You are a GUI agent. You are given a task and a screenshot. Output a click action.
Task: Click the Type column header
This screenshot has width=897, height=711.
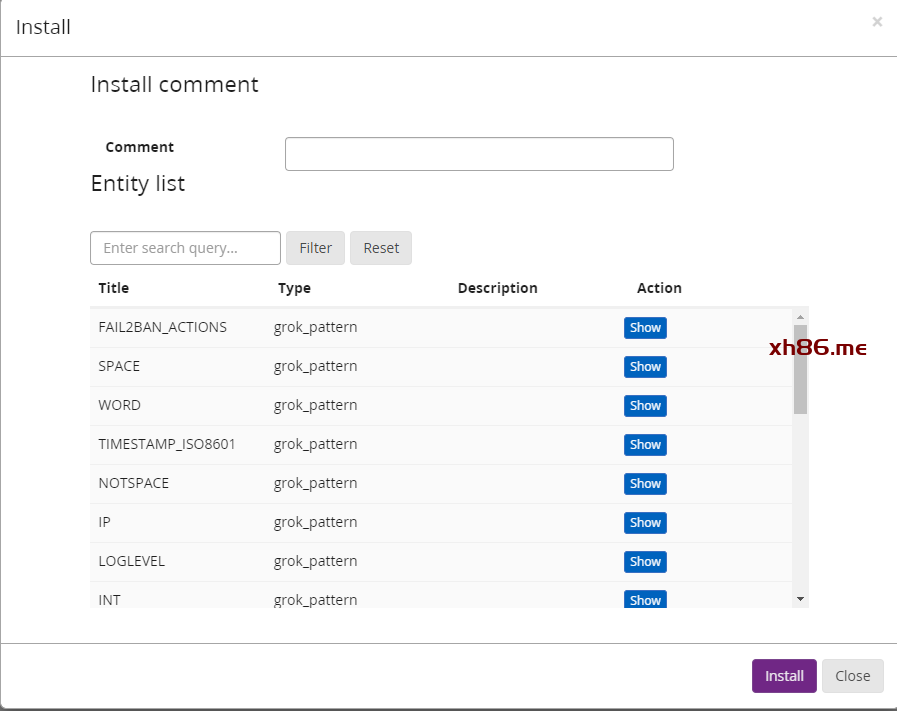[294, 288]
